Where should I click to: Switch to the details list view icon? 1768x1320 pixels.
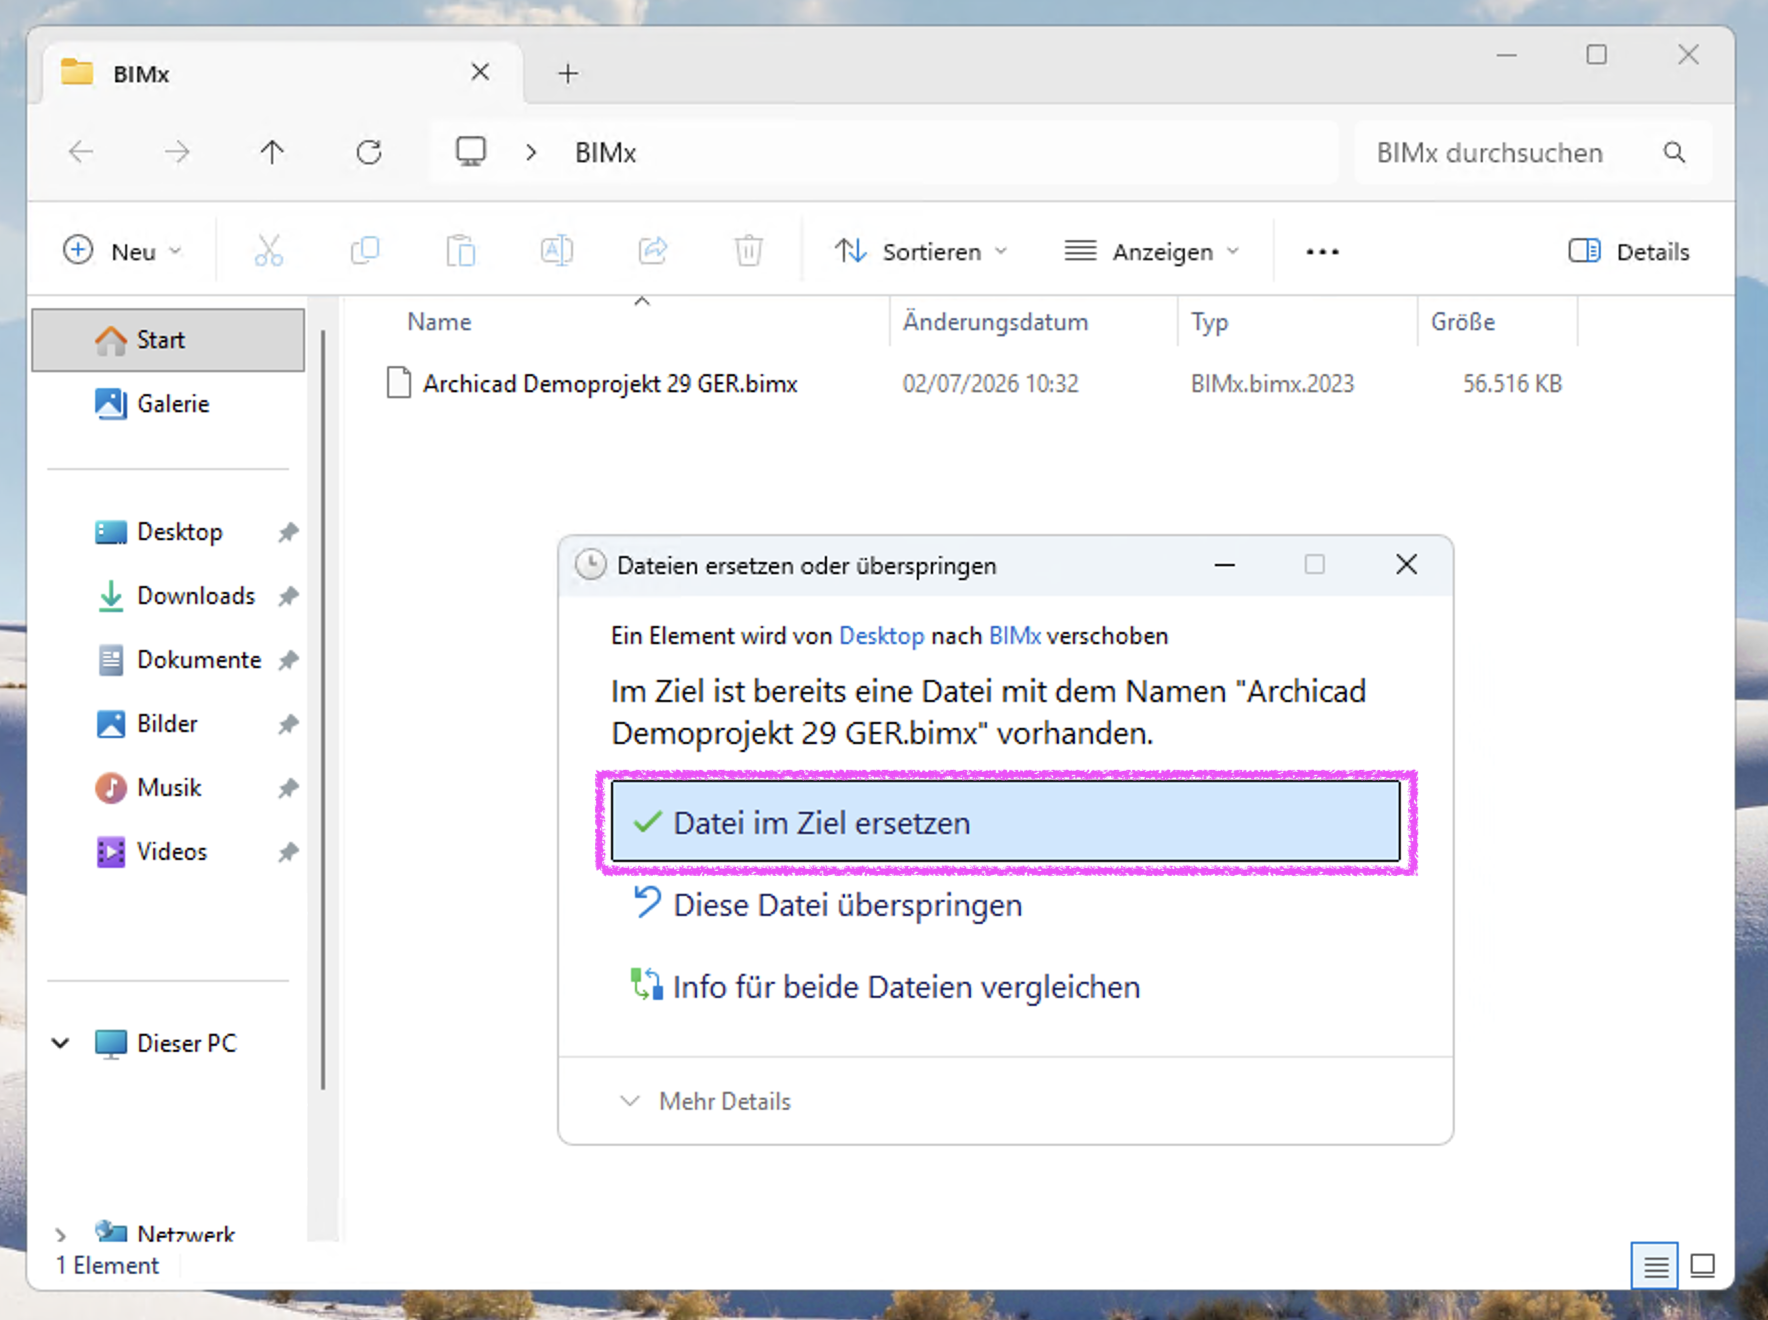(x=1655, y=1266)
